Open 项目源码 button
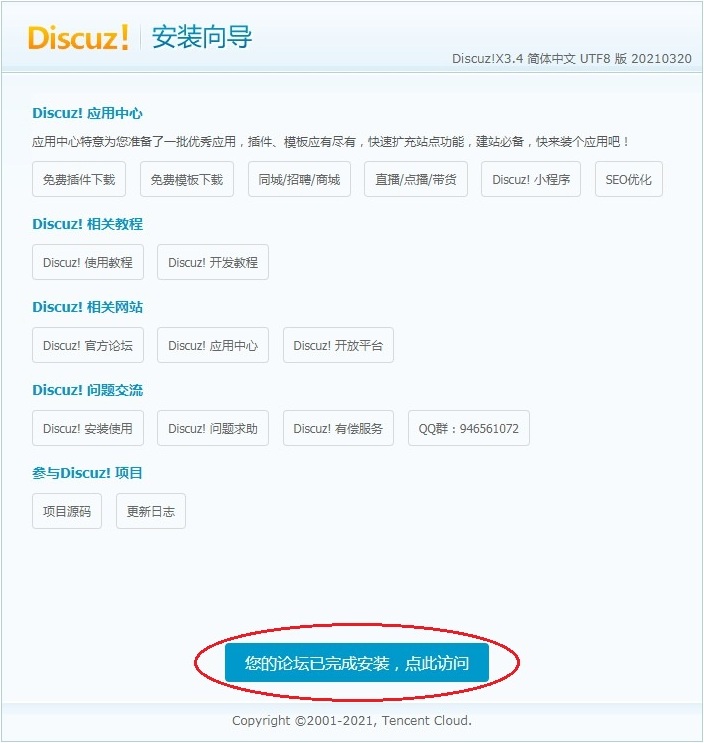The height and width of the screenshot is (743, 704). [x=67, y=511]
